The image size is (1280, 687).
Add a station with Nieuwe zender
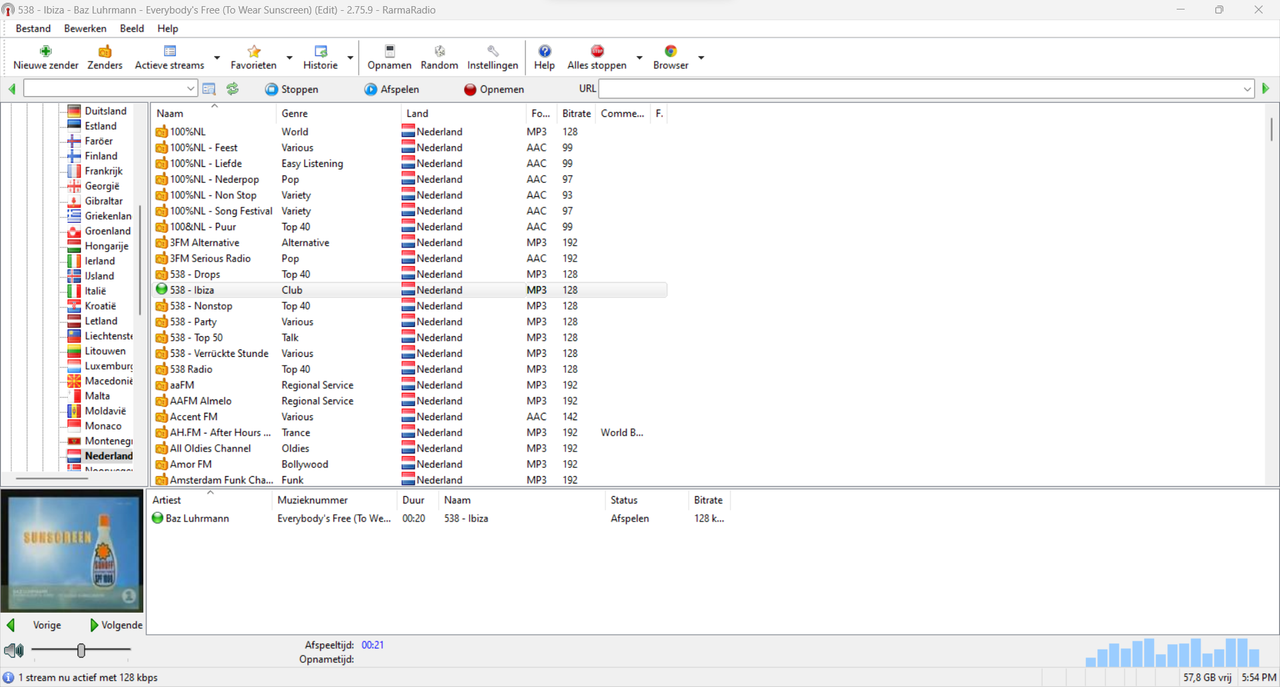(x=46, y=58)
